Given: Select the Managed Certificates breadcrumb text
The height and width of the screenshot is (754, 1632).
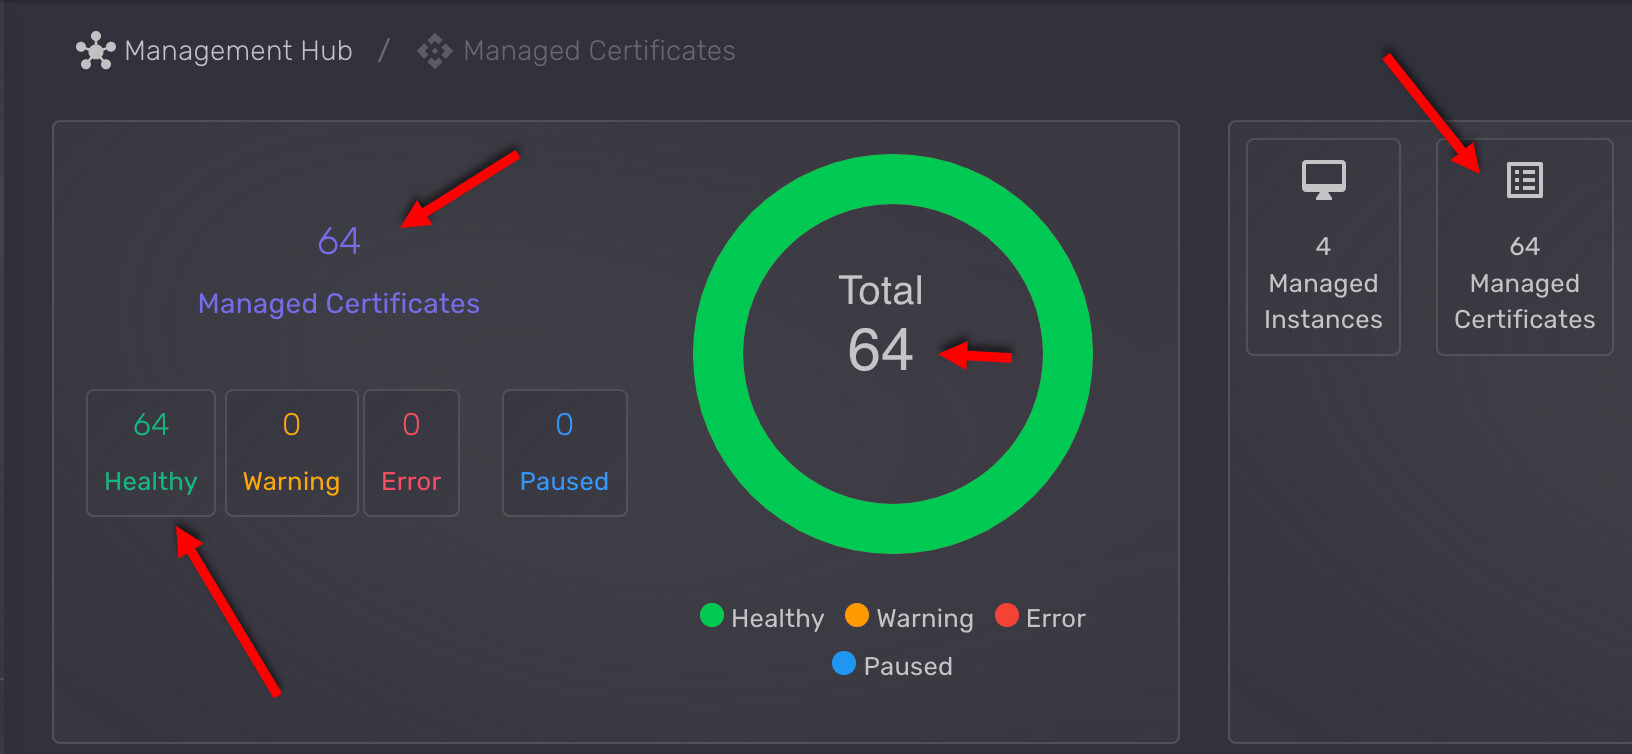Looking at the screenshot, I should 599,51.
